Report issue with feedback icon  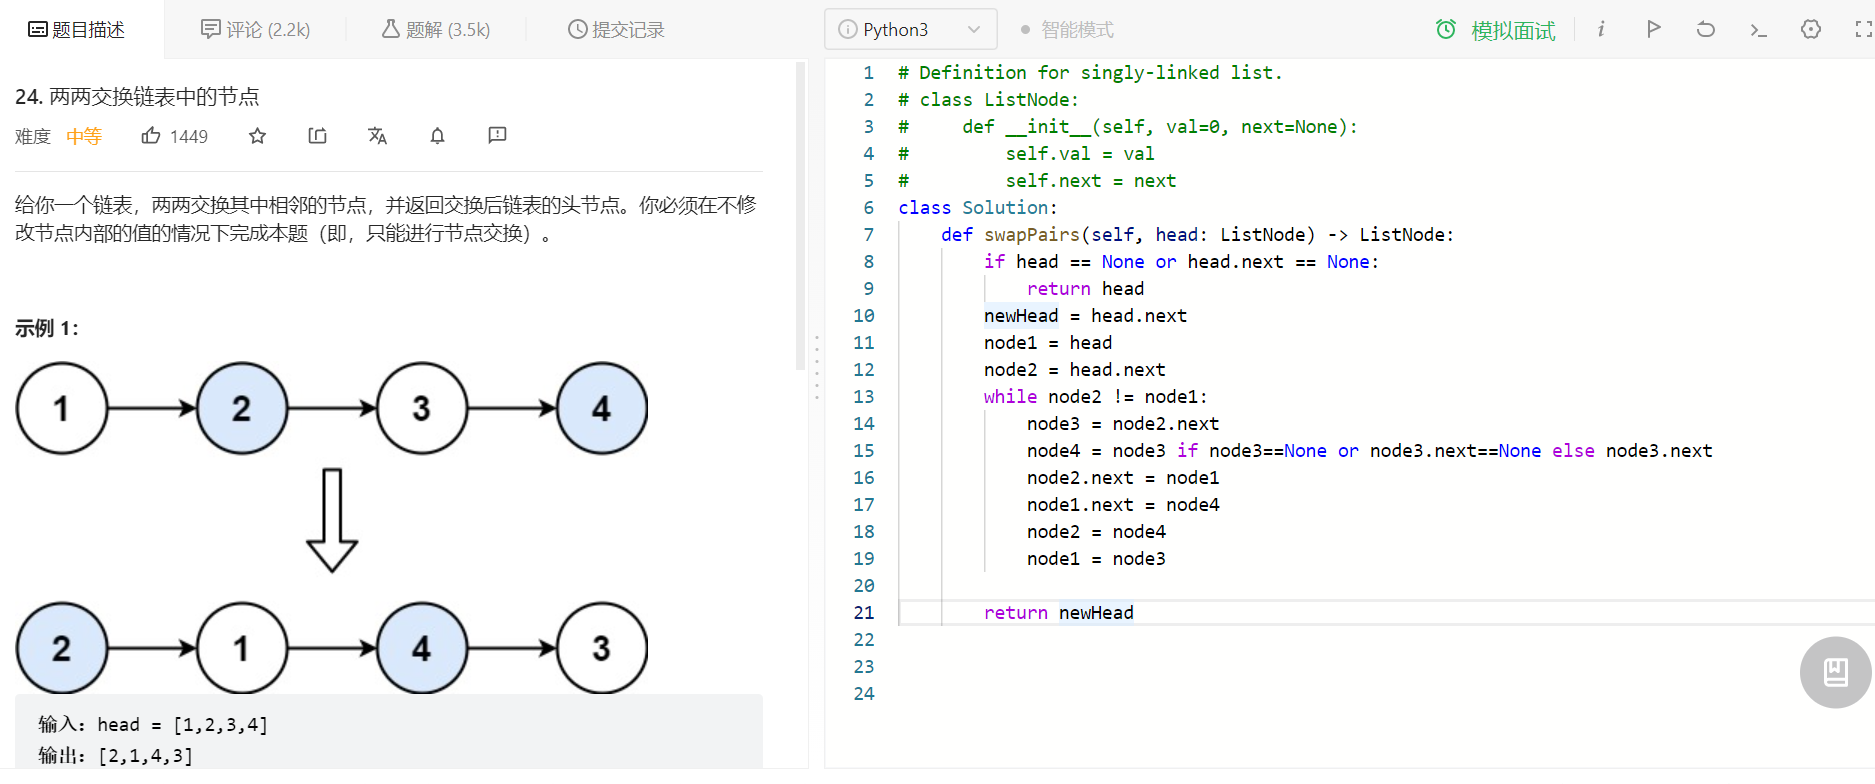497,135
